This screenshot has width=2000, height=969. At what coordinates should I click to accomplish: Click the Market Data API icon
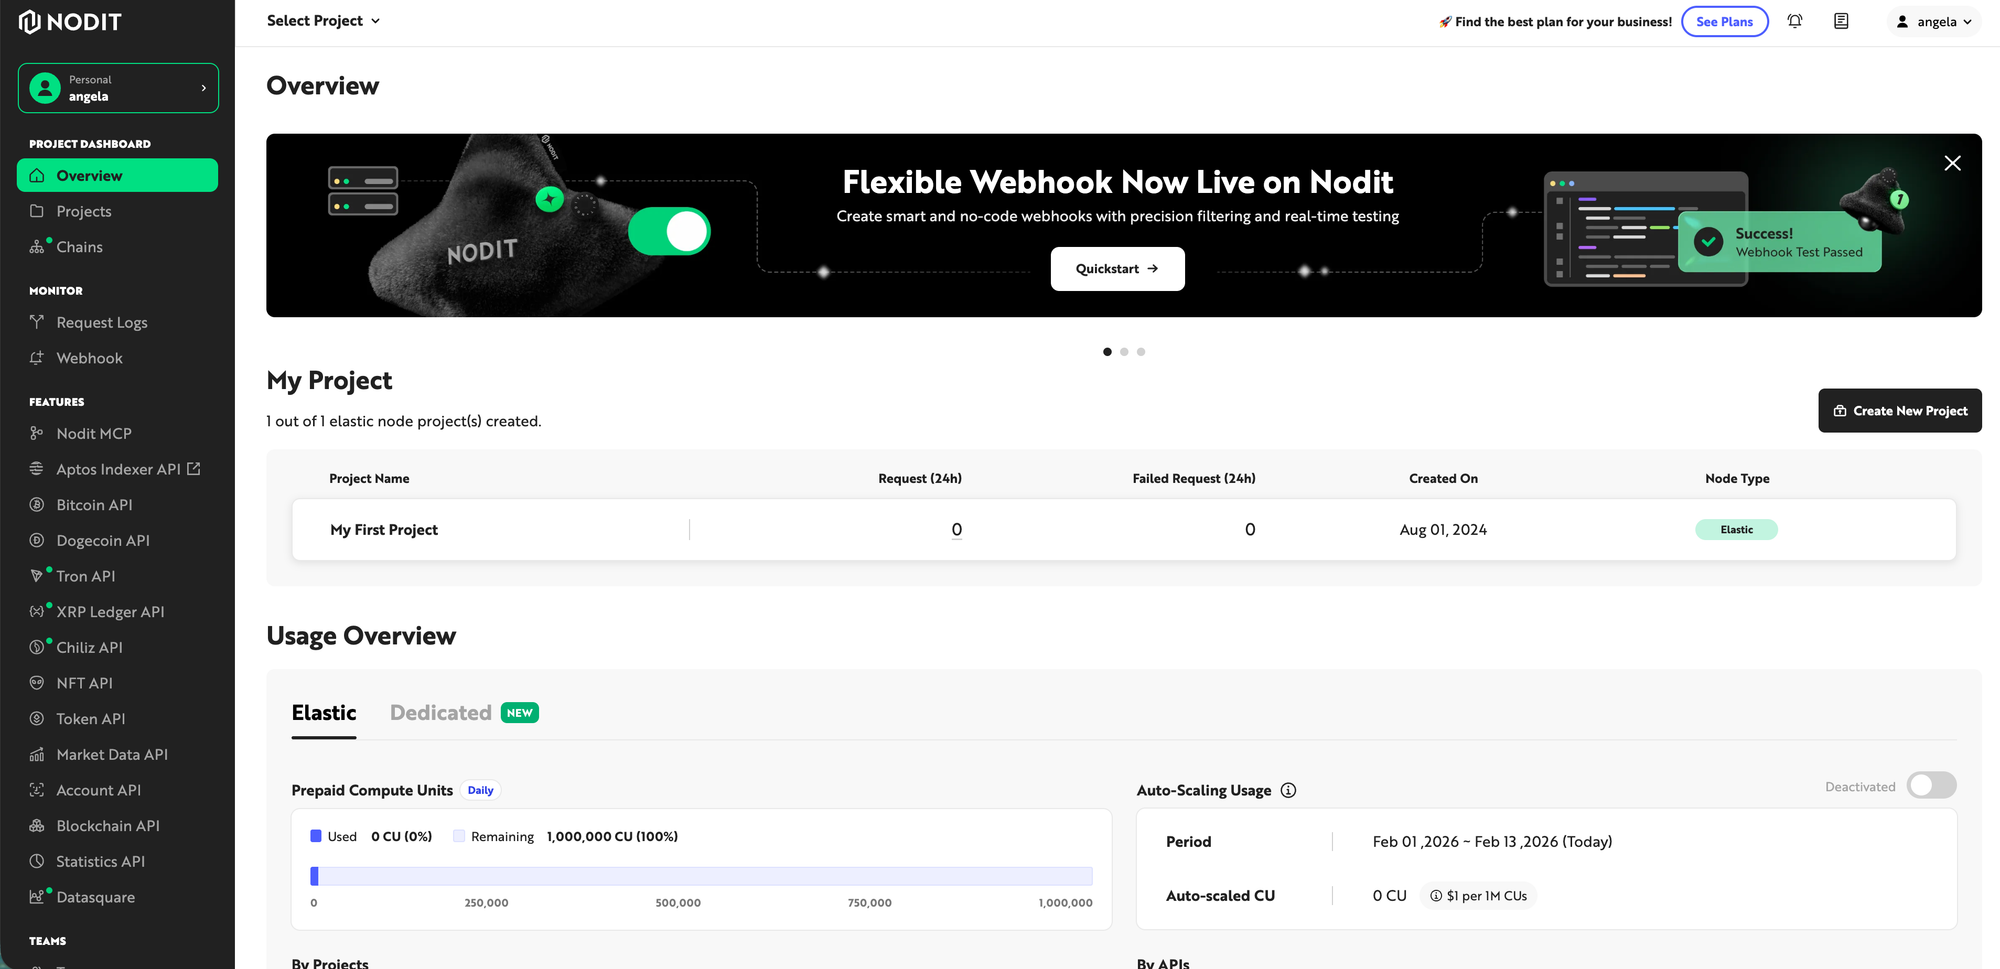[37, 754]
